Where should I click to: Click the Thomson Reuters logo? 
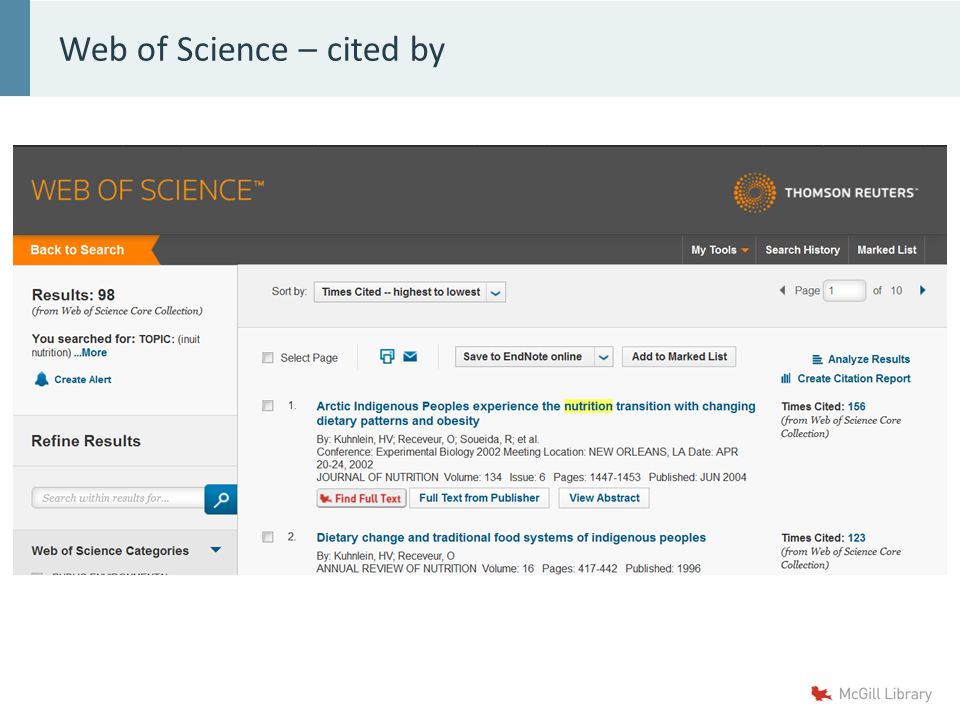tap(825, 192)
